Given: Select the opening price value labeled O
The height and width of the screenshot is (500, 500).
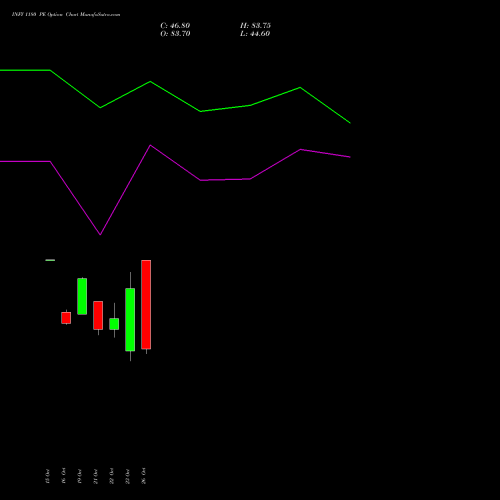Looking at the screenshot, I should pyautogui.click(x=175, y=34).
